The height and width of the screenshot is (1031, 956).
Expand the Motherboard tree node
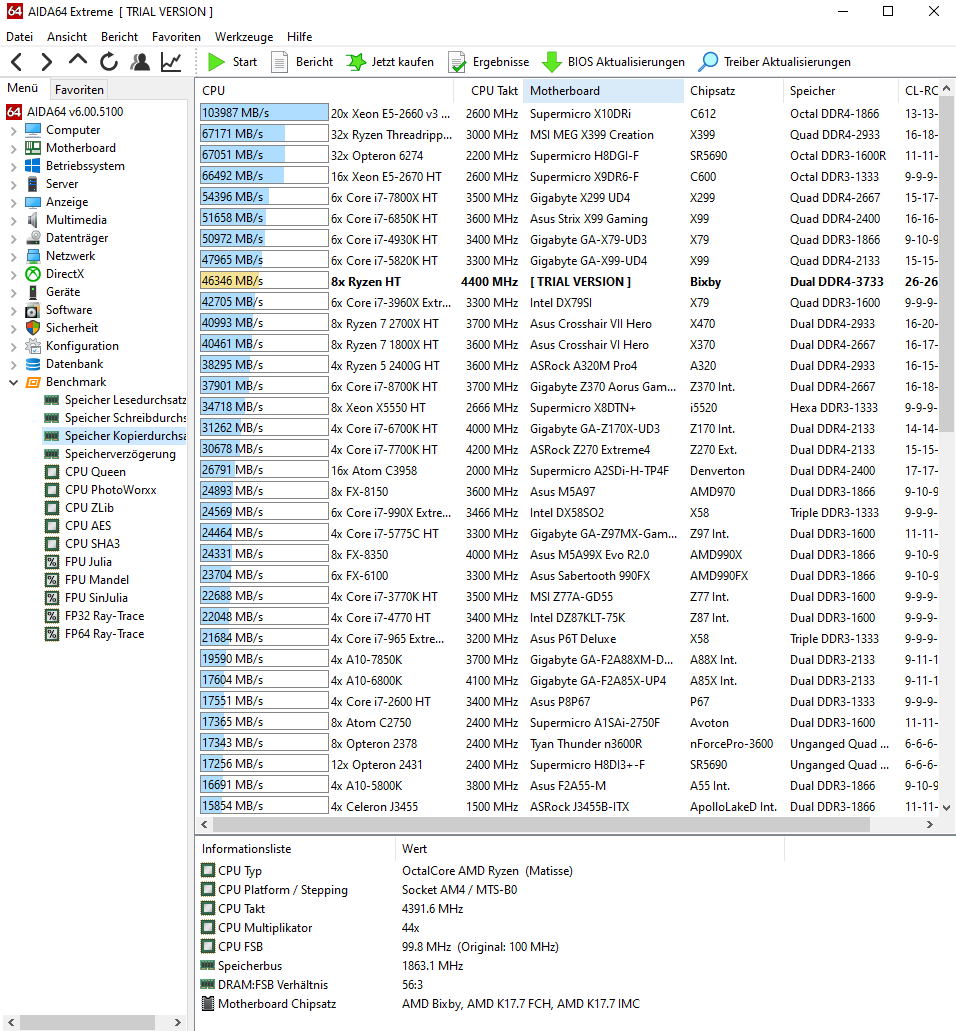(13, 149)
